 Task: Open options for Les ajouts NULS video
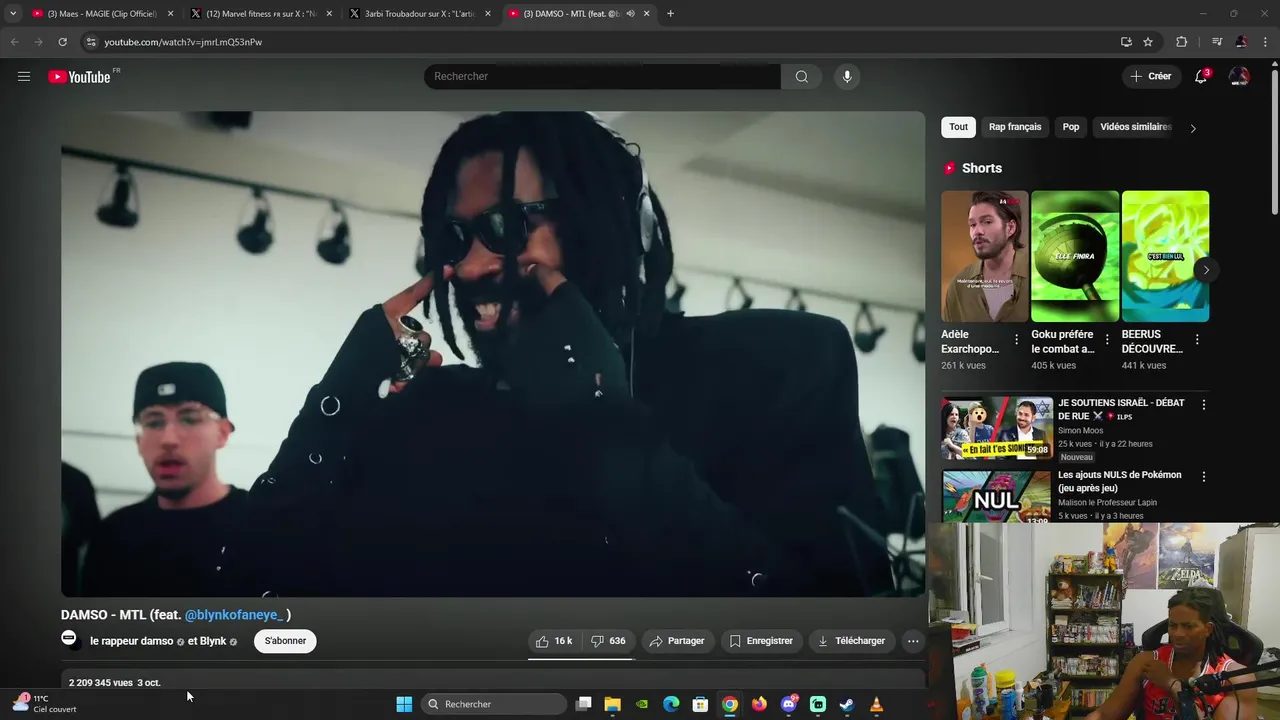click(1204, 477)
